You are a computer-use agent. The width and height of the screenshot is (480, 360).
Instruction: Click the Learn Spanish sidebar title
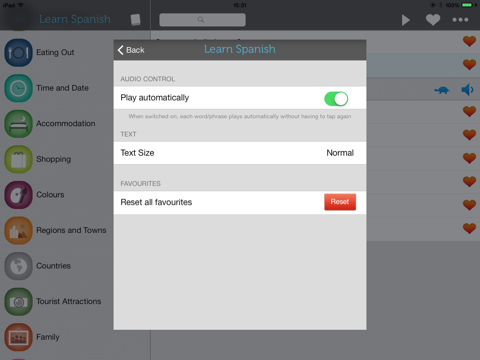click(75, 19)
